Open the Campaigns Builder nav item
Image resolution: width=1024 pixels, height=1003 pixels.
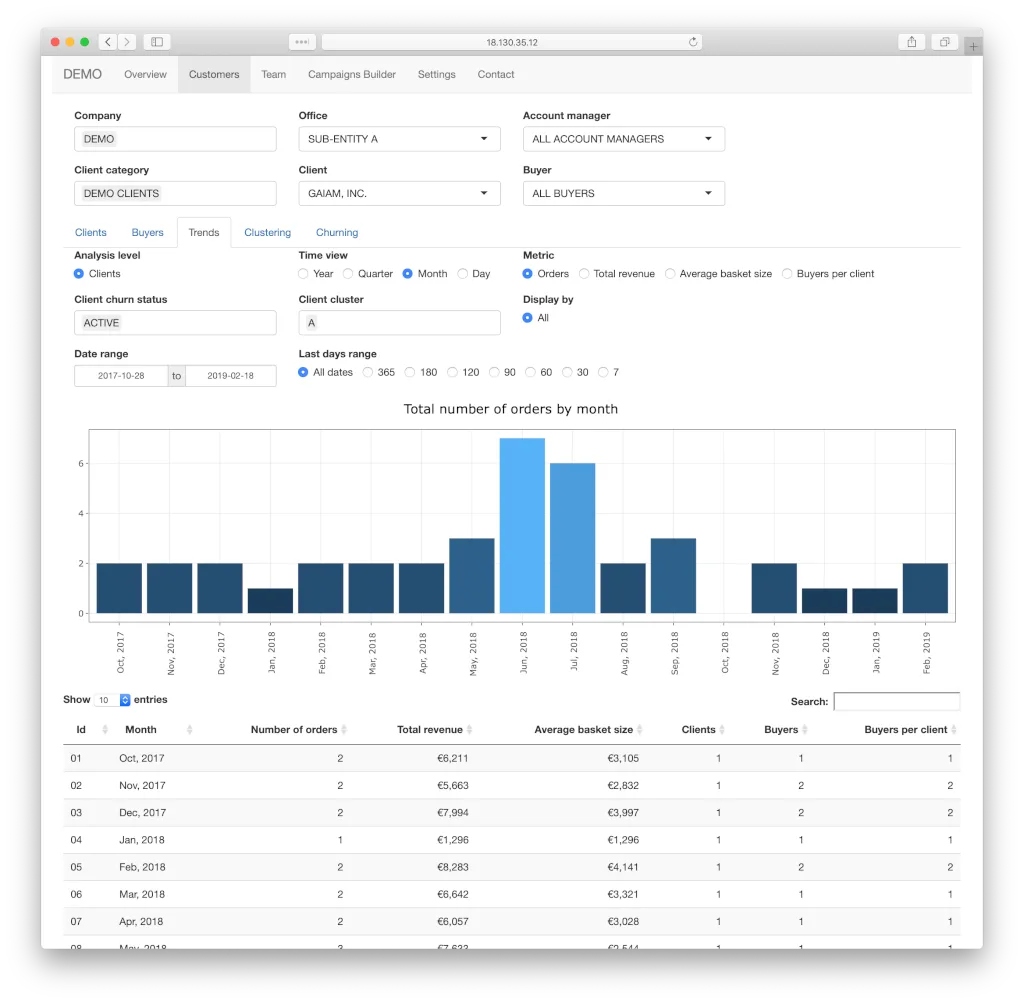tap(352, 74)
